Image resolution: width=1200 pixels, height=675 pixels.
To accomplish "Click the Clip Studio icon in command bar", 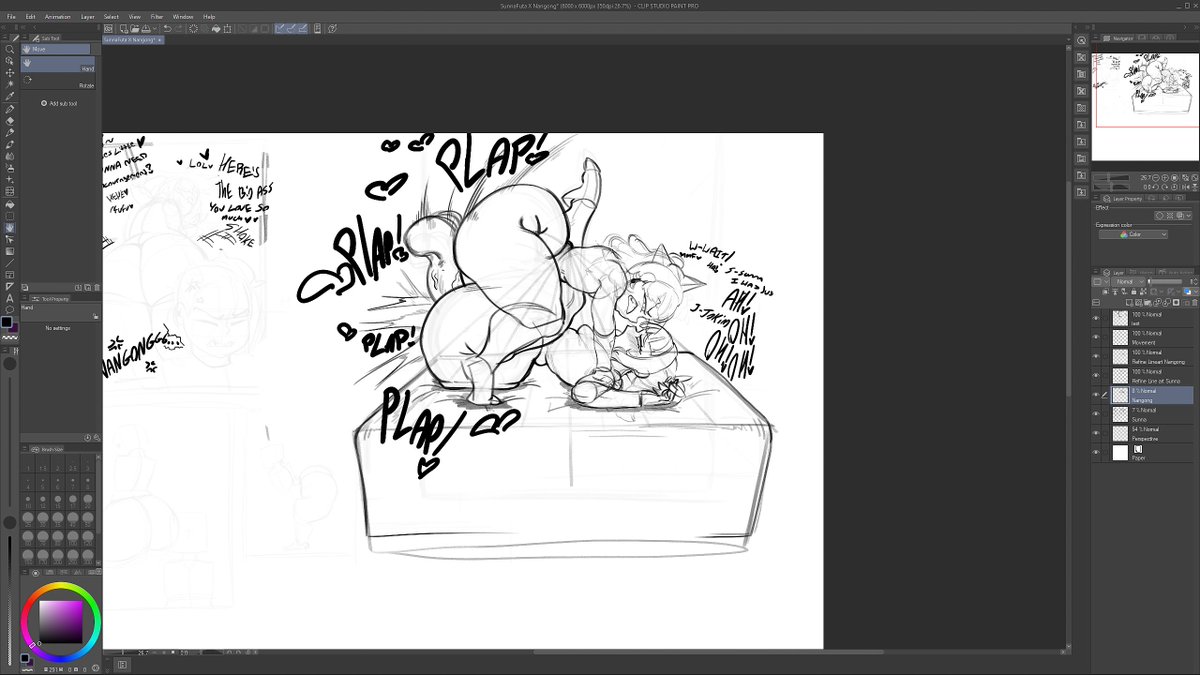I will point(110,28).
